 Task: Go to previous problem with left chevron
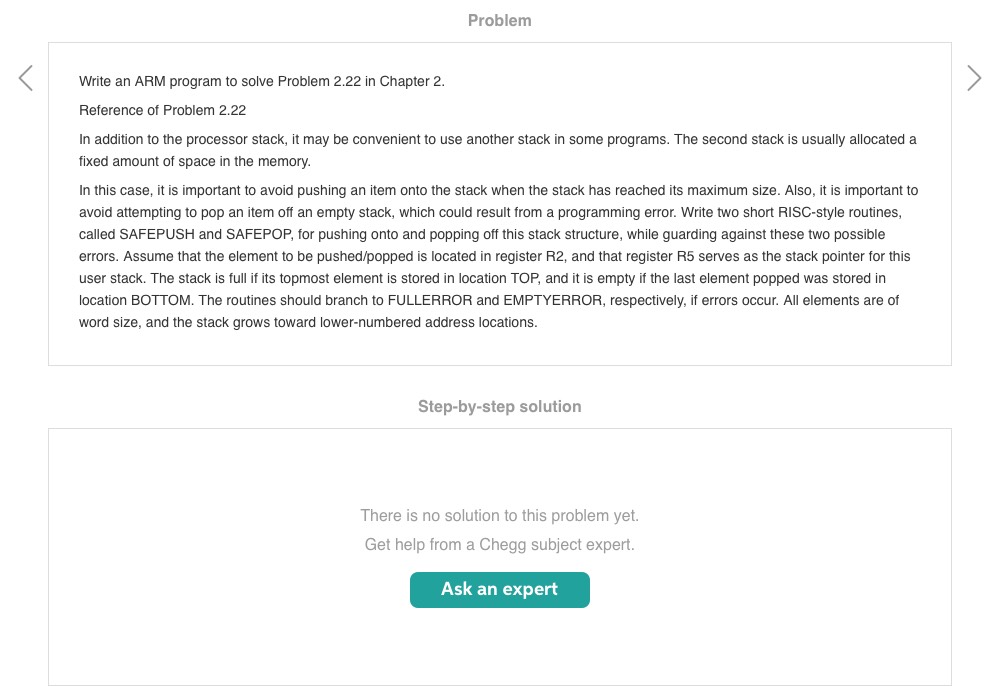point(26,78)
